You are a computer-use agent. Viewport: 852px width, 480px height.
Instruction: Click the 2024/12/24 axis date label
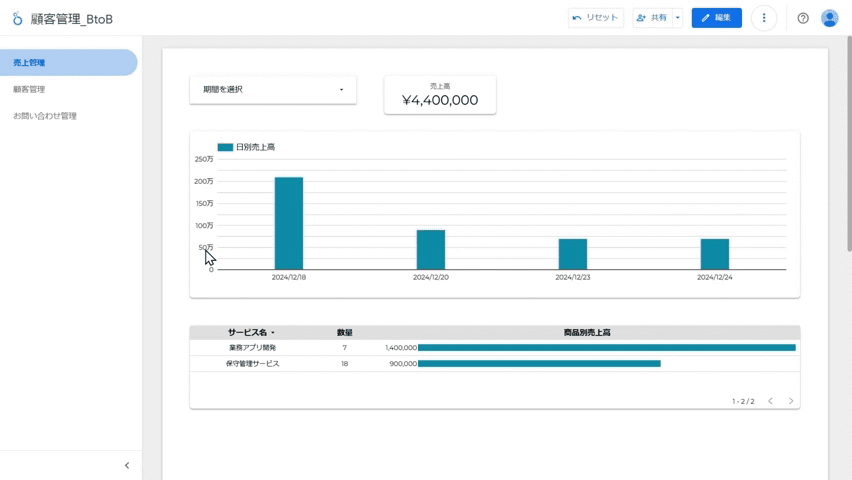[715, 277]
